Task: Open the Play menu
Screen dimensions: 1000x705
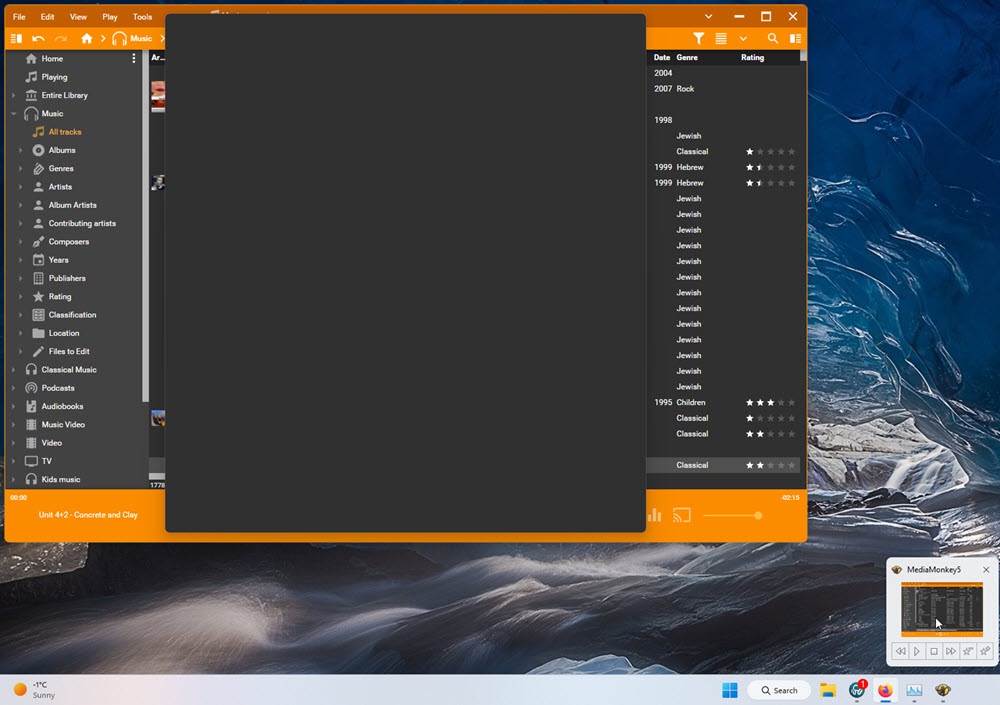Action: (110, 17)
